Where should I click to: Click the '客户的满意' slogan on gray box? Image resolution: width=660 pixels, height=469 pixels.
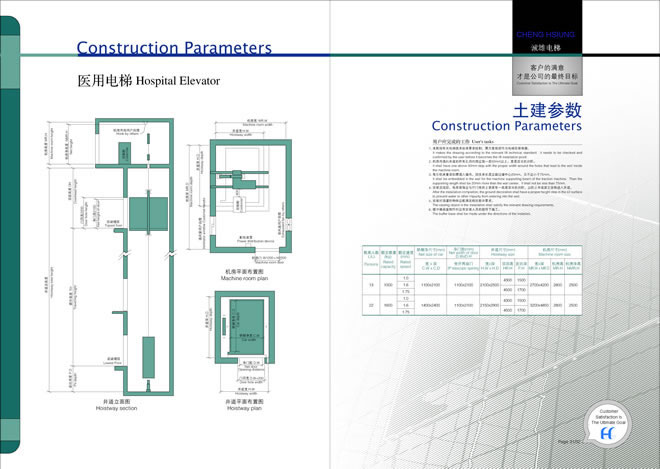547,67
